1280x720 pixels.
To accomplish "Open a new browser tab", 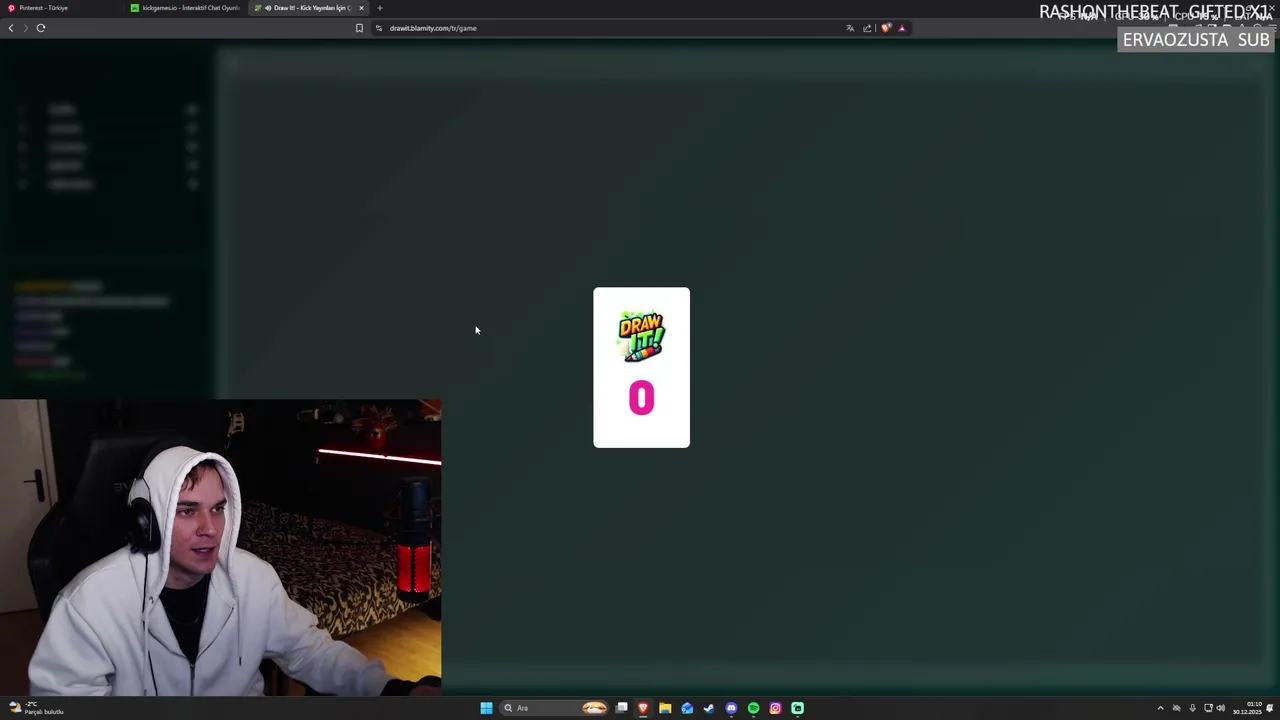I will tap(380, 8).
